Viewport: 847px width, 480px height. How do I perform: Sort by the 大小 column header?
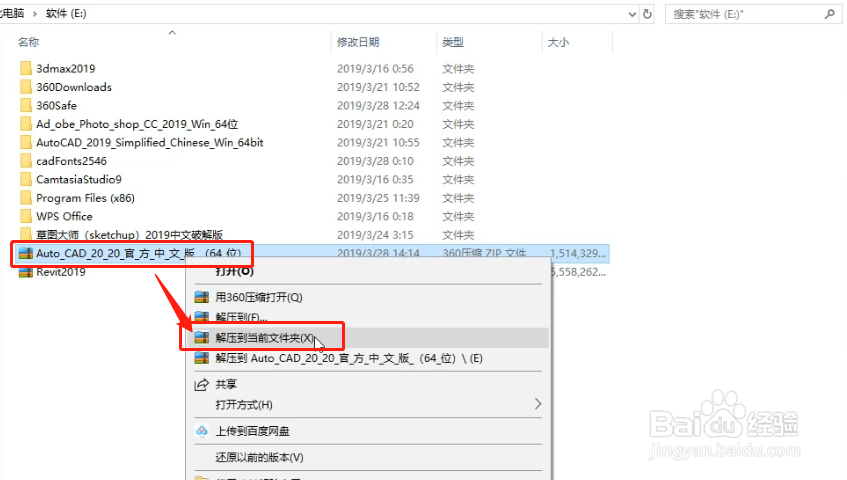(558, 42)
